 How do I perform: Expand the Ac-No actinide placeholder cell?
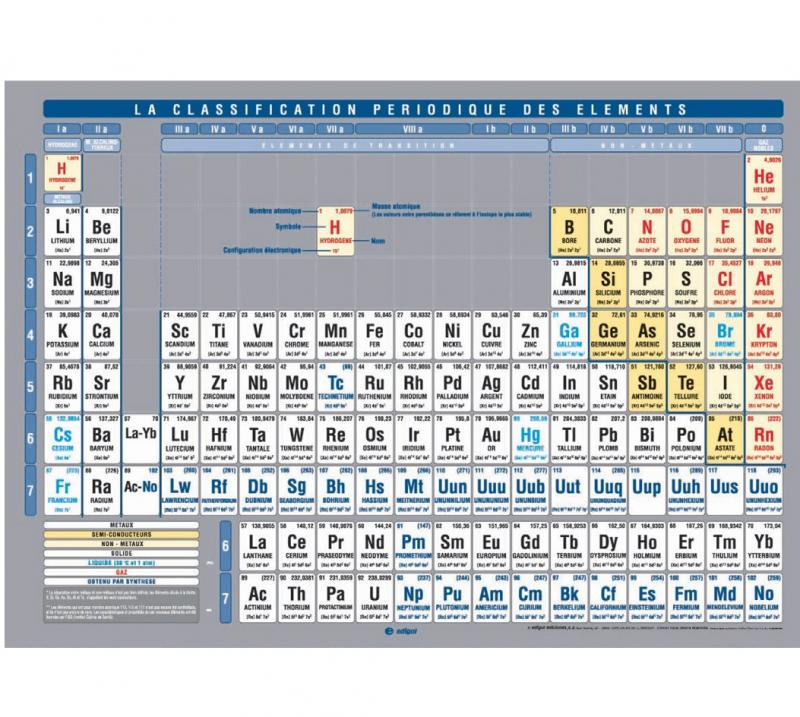click(x=140, y=487)
